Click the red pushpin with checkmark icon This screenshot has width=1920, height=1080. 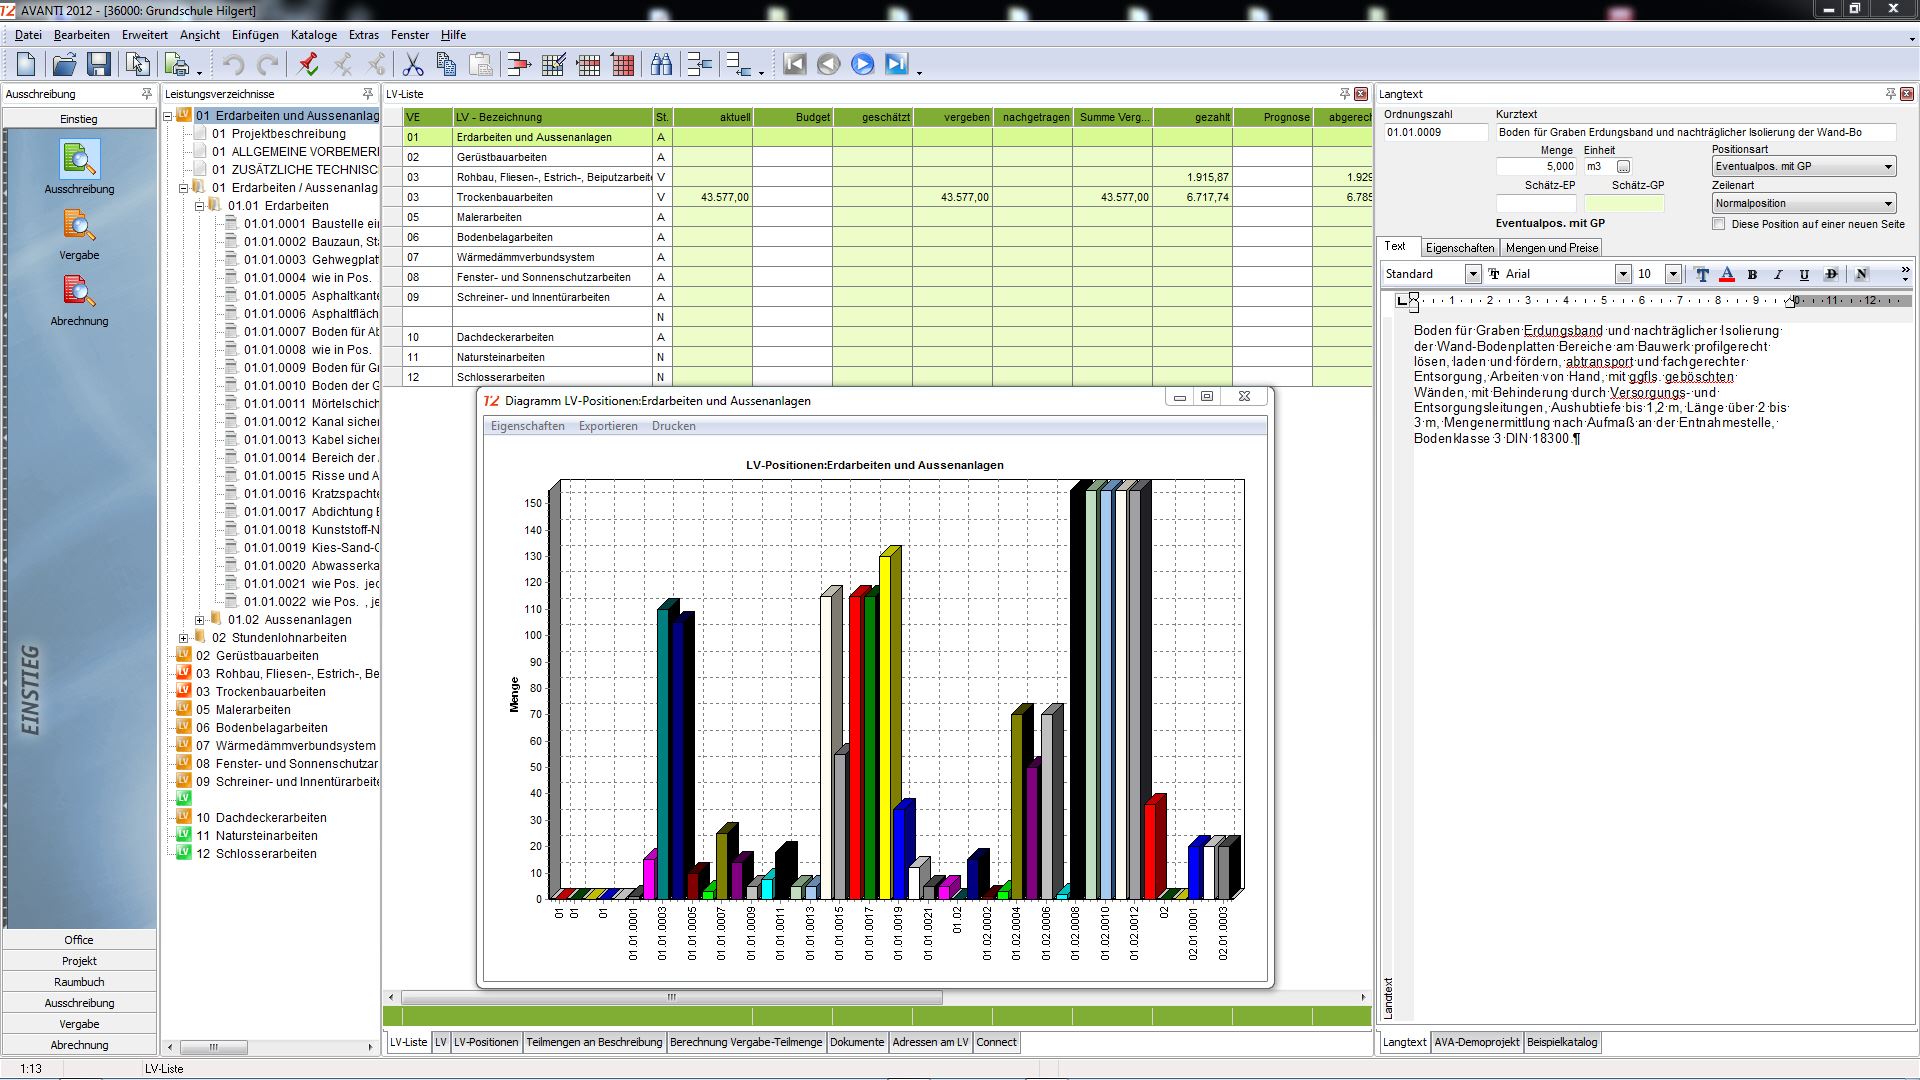pyautogui.click(x=308, y=65)
